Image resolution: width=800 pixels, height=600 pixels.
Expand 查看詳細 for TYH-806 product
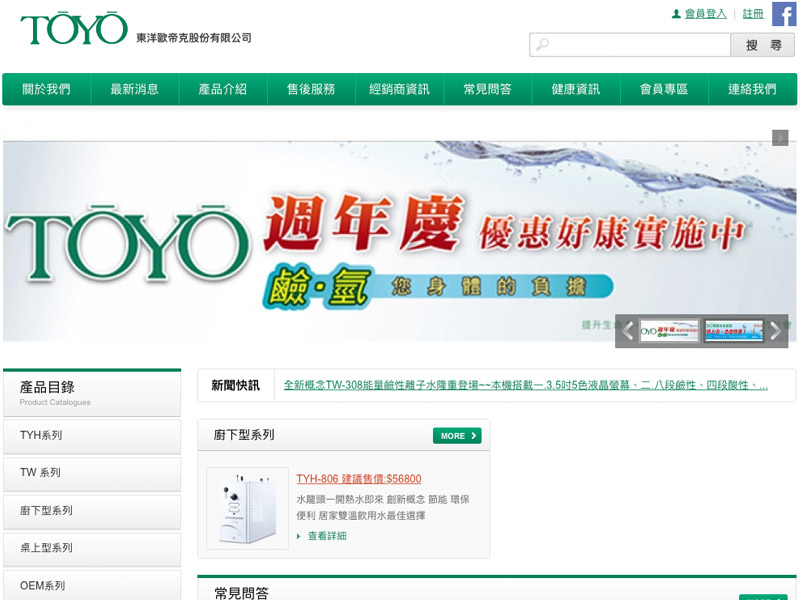(327, 536)
